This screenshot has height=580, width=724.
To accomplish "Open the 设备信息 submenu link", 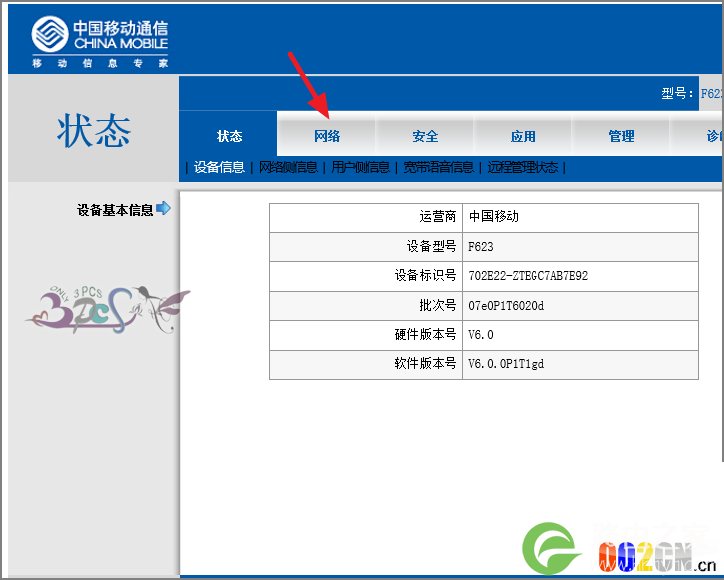I will (x=219, y=167).
